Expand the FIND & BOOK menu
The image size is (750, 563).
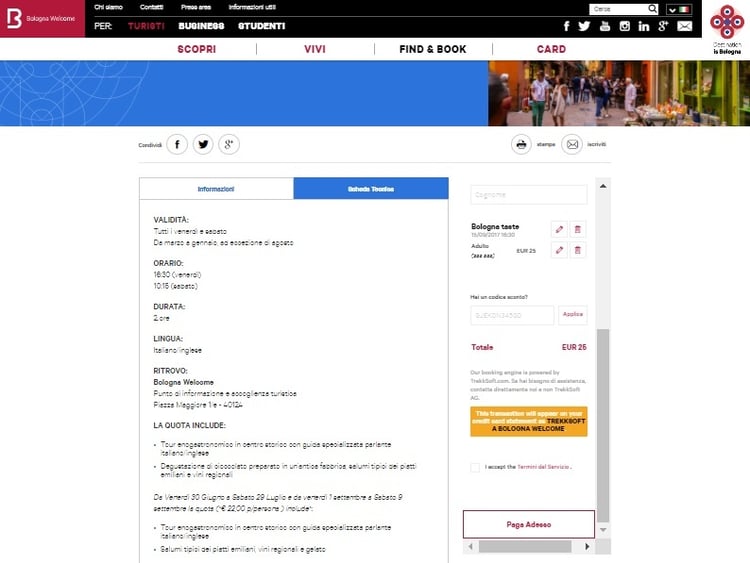click(x=432, y=49)
